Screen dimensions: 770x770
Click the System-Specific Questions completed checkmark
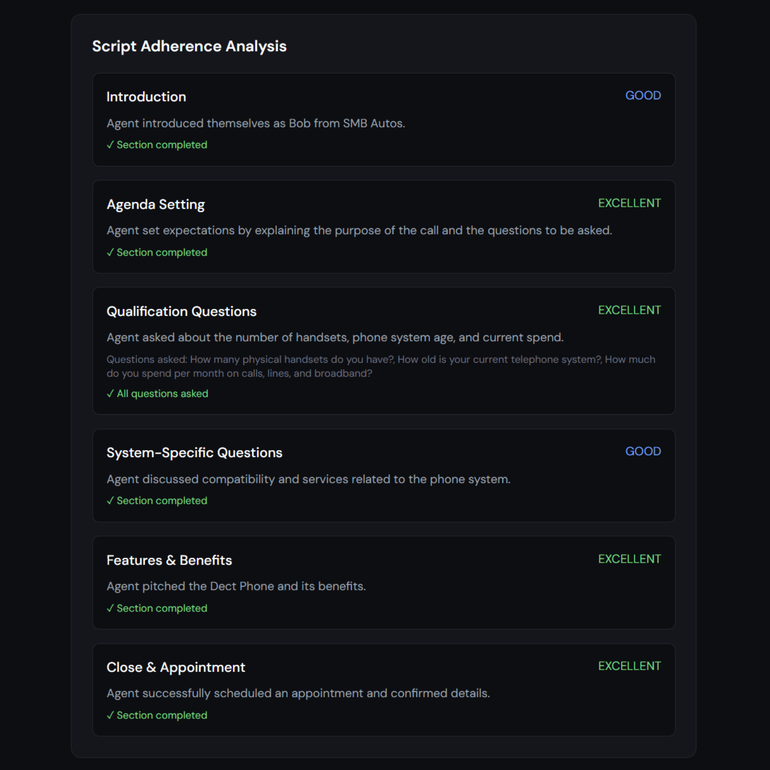(x=157, y=501)
